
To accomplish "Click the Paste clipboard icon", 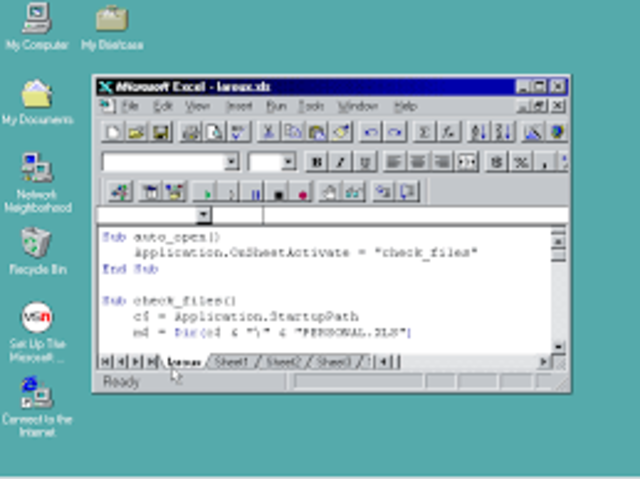I will 316,132.
